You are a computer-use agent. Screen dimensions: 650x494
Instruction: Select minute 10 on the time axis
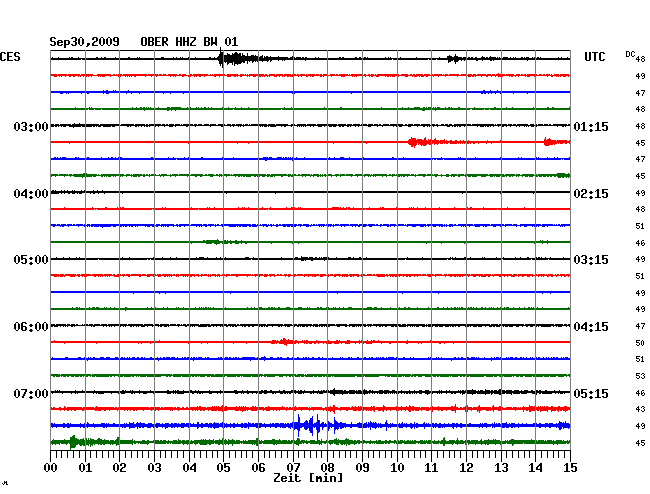[397, 467]
